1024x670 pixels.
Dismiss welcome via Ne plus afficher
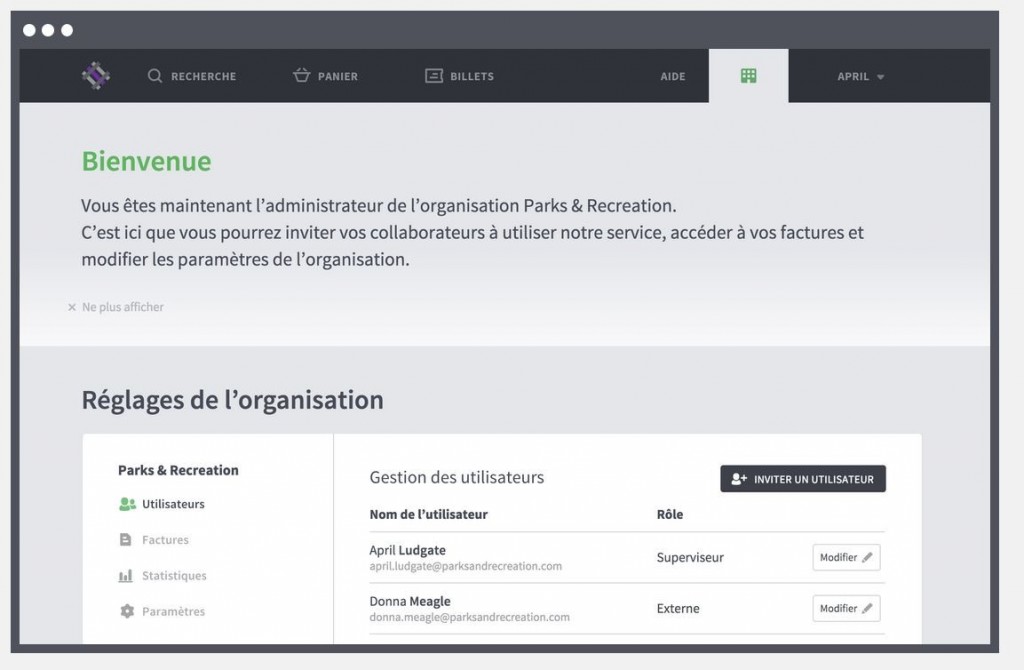(116, 307)
